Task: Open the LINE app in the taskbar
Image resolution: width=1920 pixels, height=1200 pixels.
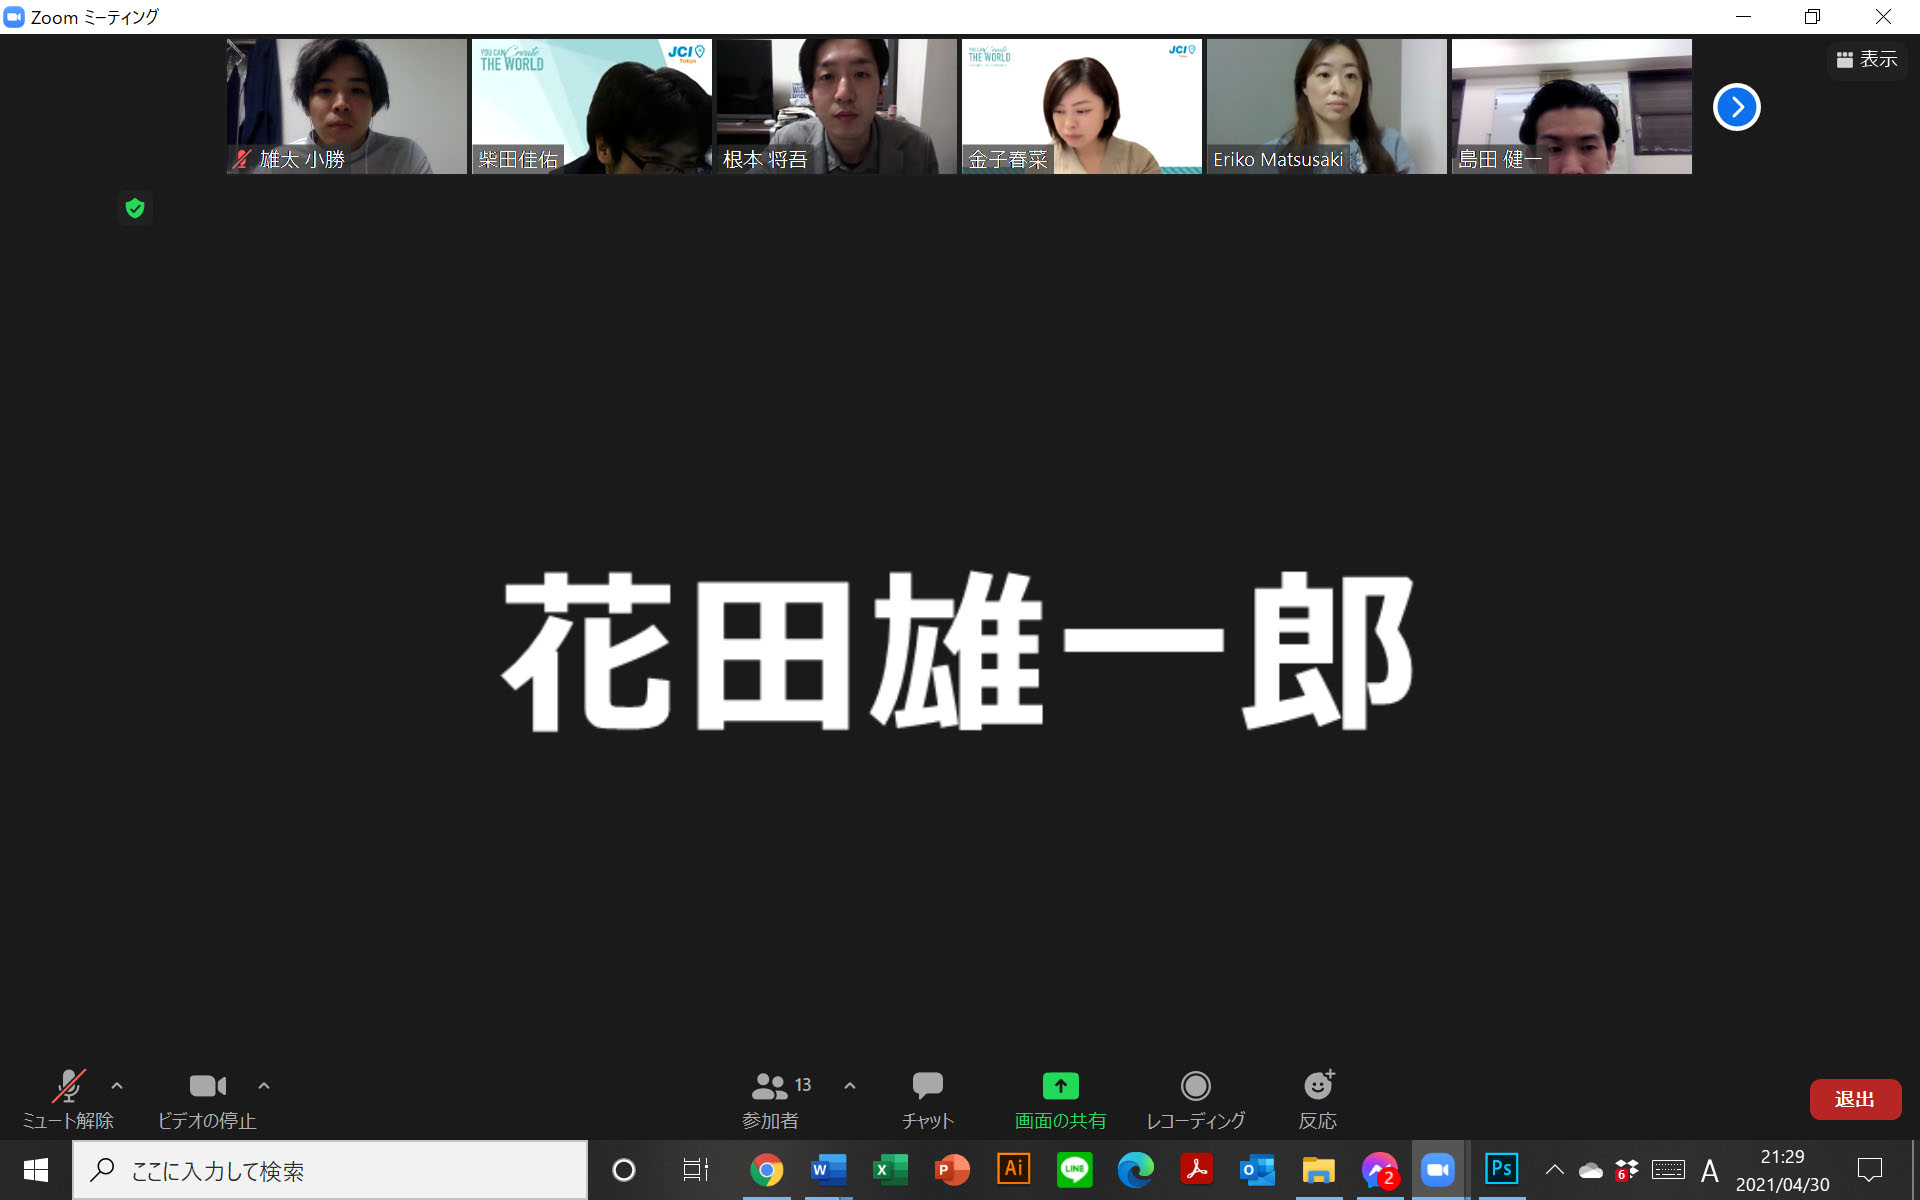Action: click(x=1074, y=1169)
